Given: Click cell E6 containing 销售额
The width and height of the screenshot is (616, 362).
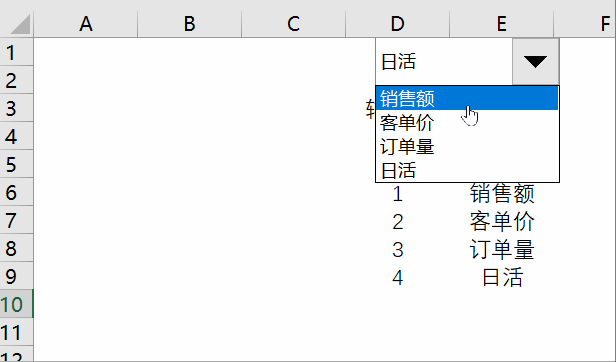Looking at the screenshot, I should 501,192.
